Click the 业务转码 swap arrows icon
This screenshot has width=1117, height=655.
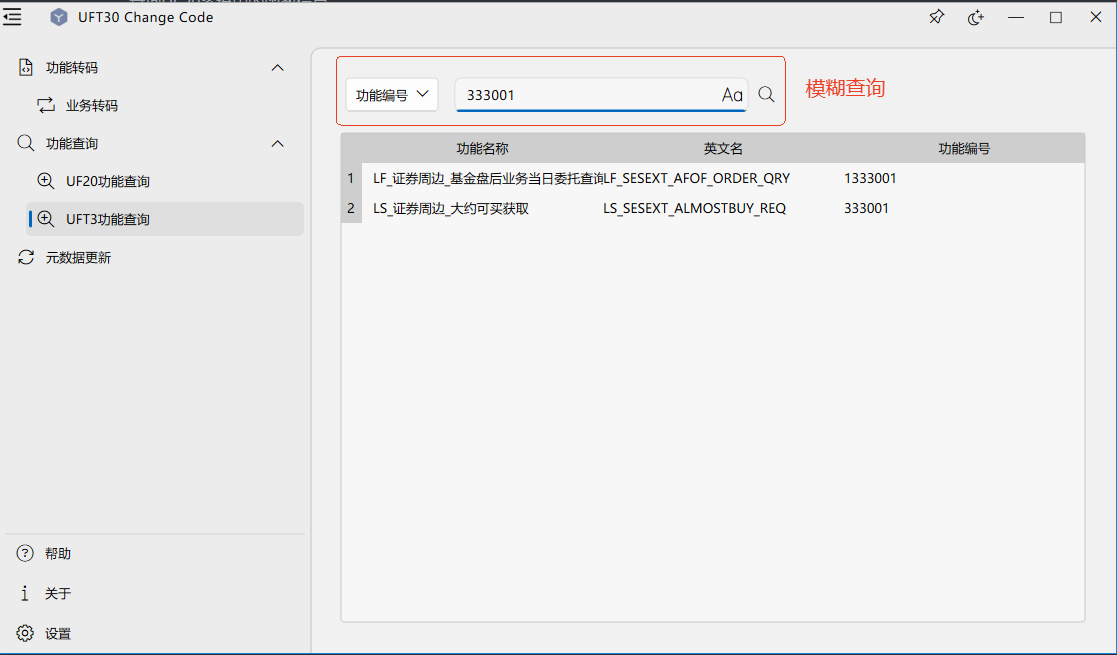pyautogui.click(x=46, y=105)
